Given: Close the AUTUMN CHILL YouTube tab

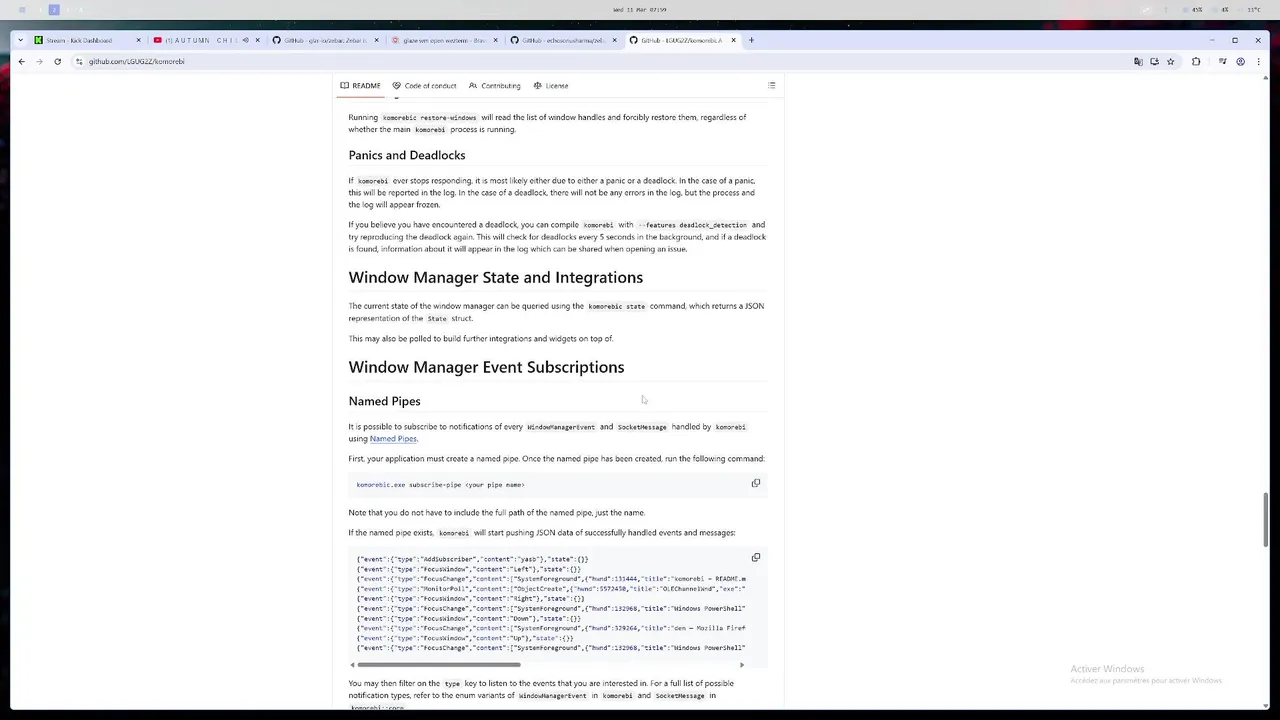Looking at the screenshot, I should 257,40.
